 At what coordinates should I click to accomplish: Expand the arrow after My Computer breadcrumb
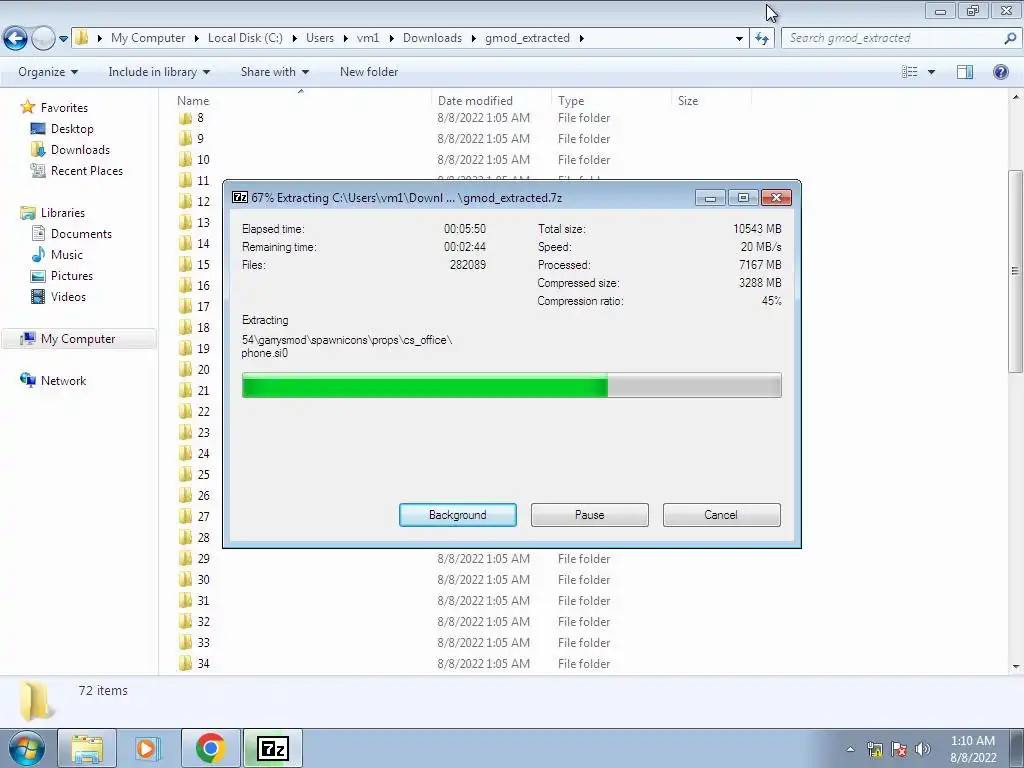(196, 39)
